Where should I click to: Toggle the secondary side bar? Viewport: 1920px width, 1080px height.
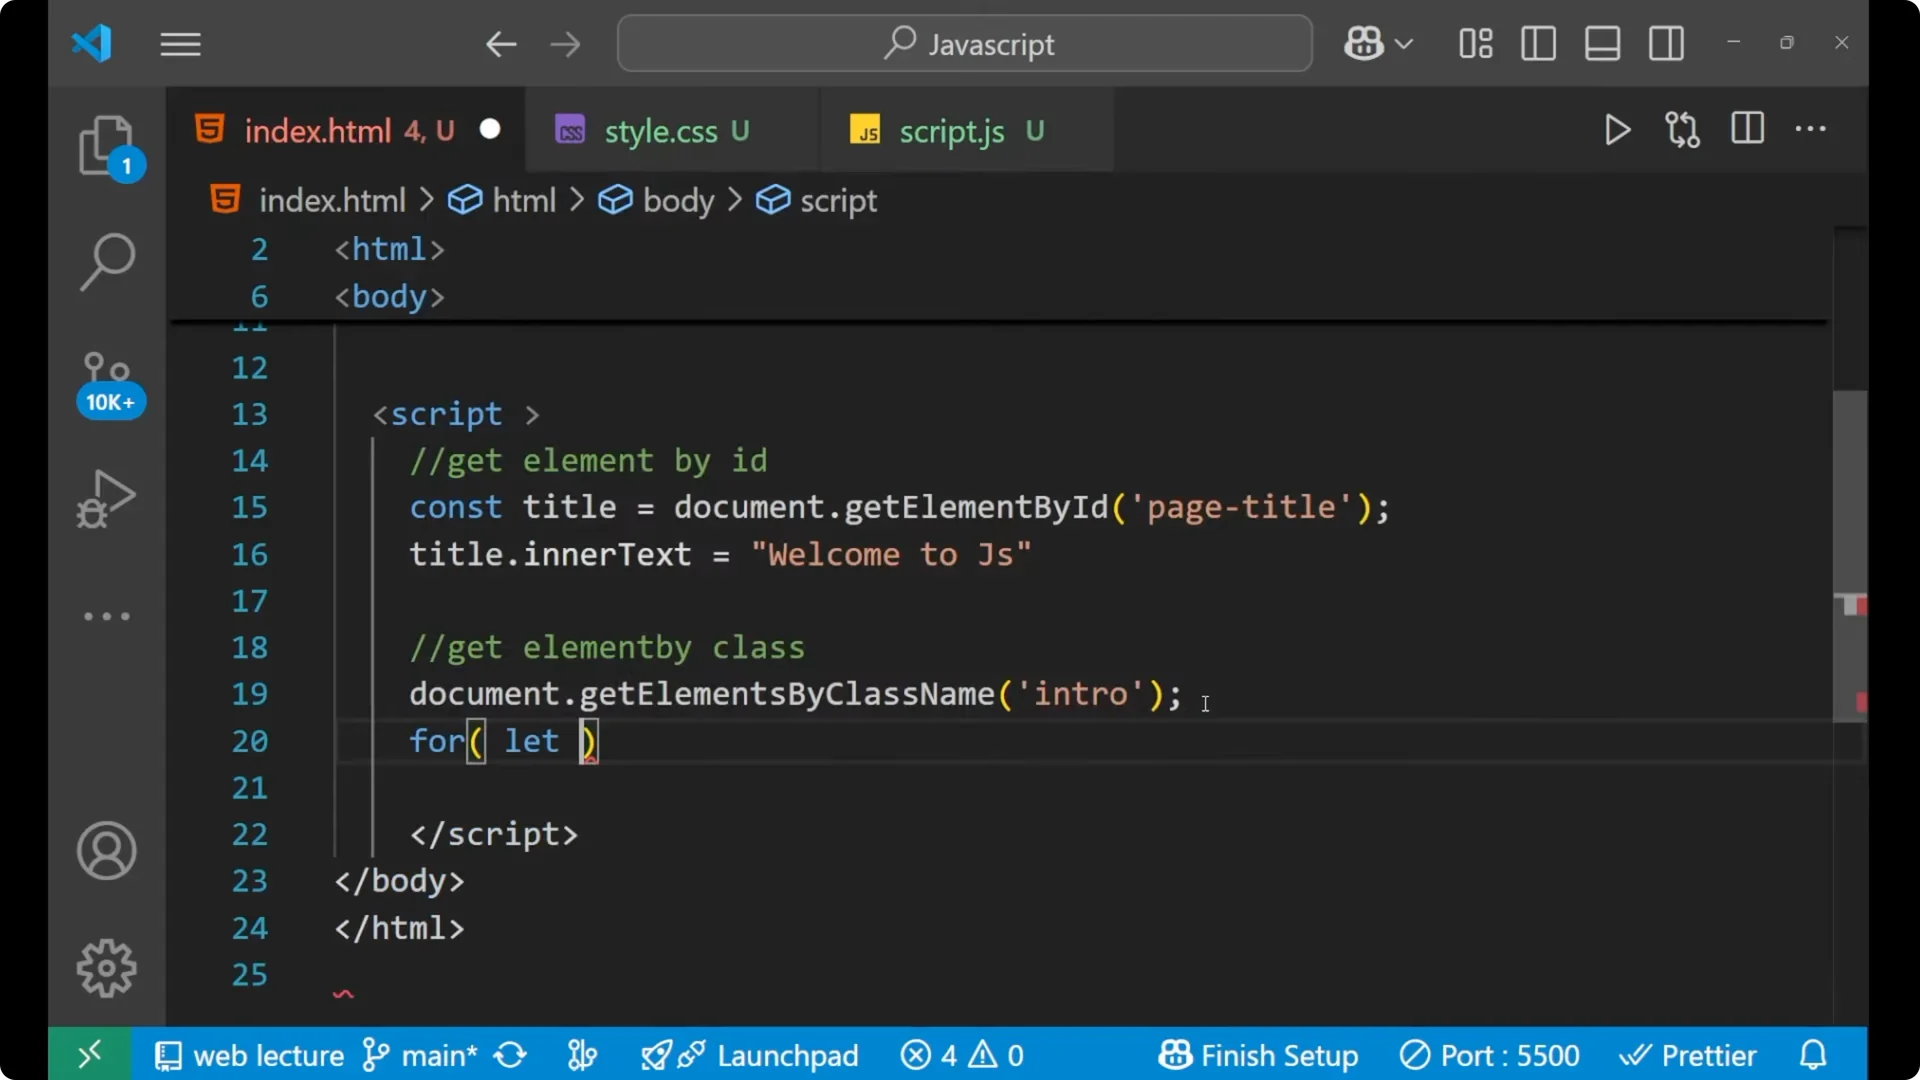click(1666, 43)
